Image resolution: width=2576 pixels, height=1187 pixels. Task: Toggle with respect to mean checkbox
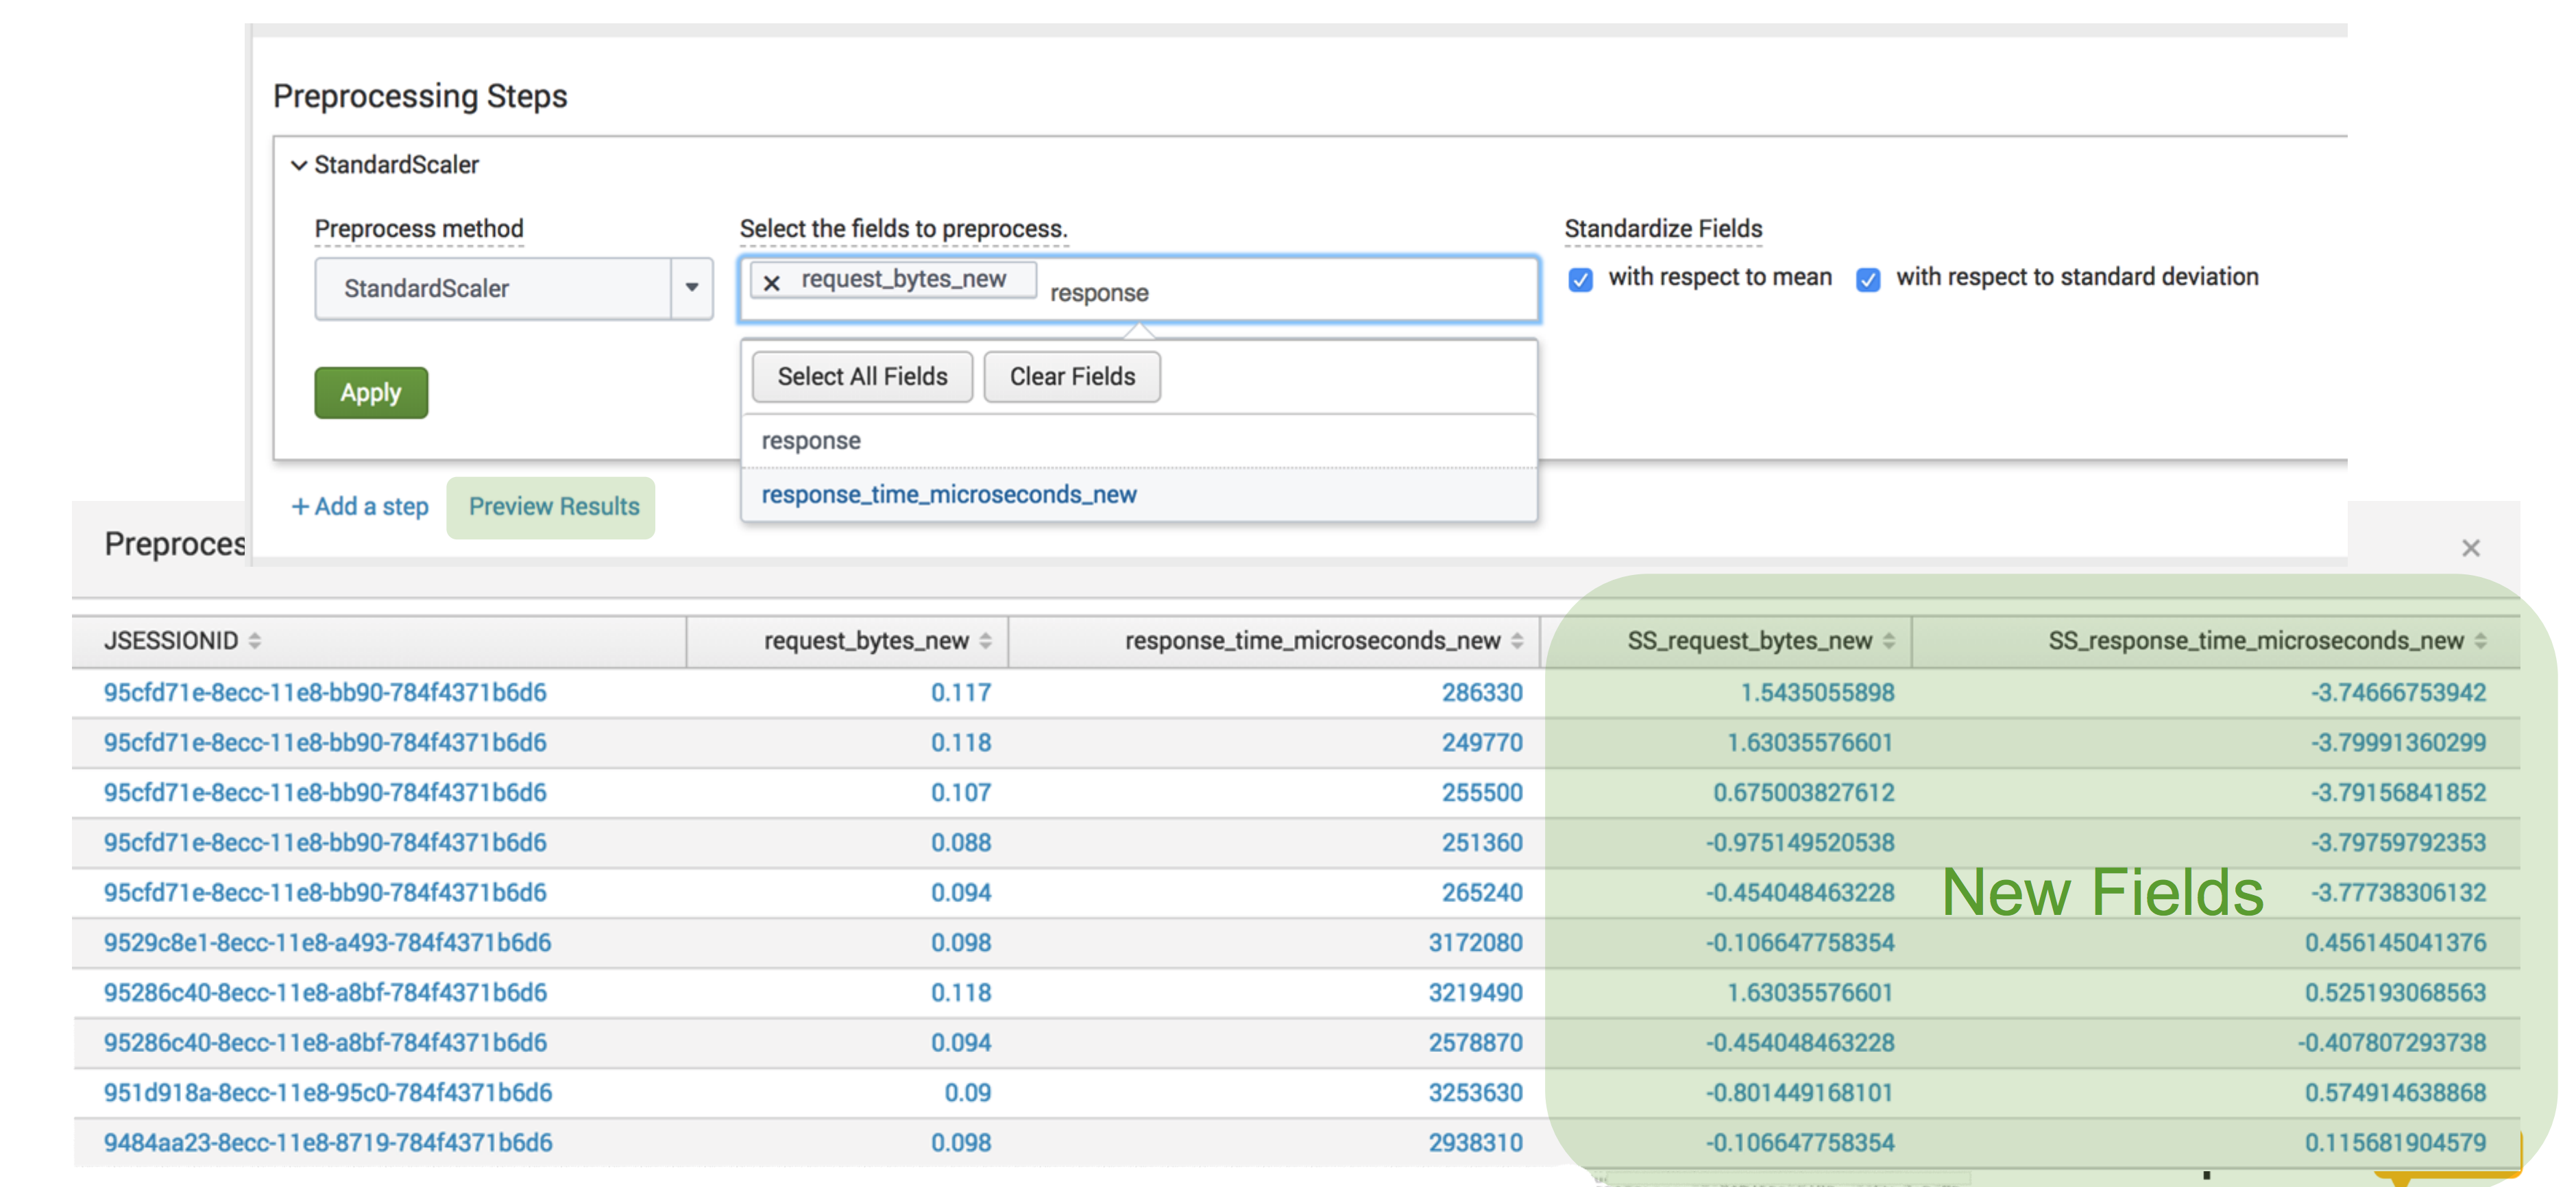click(1580, 279)
